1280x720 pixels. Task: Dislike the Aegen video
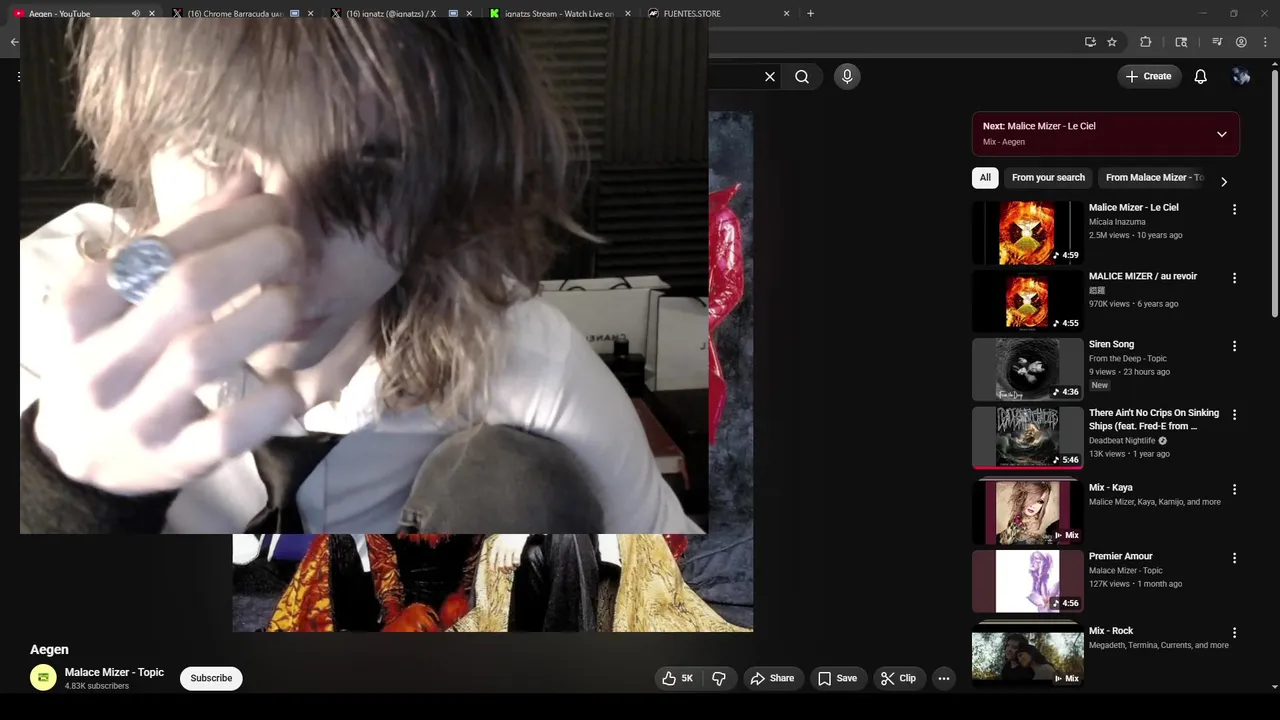[x=719, y=678]
